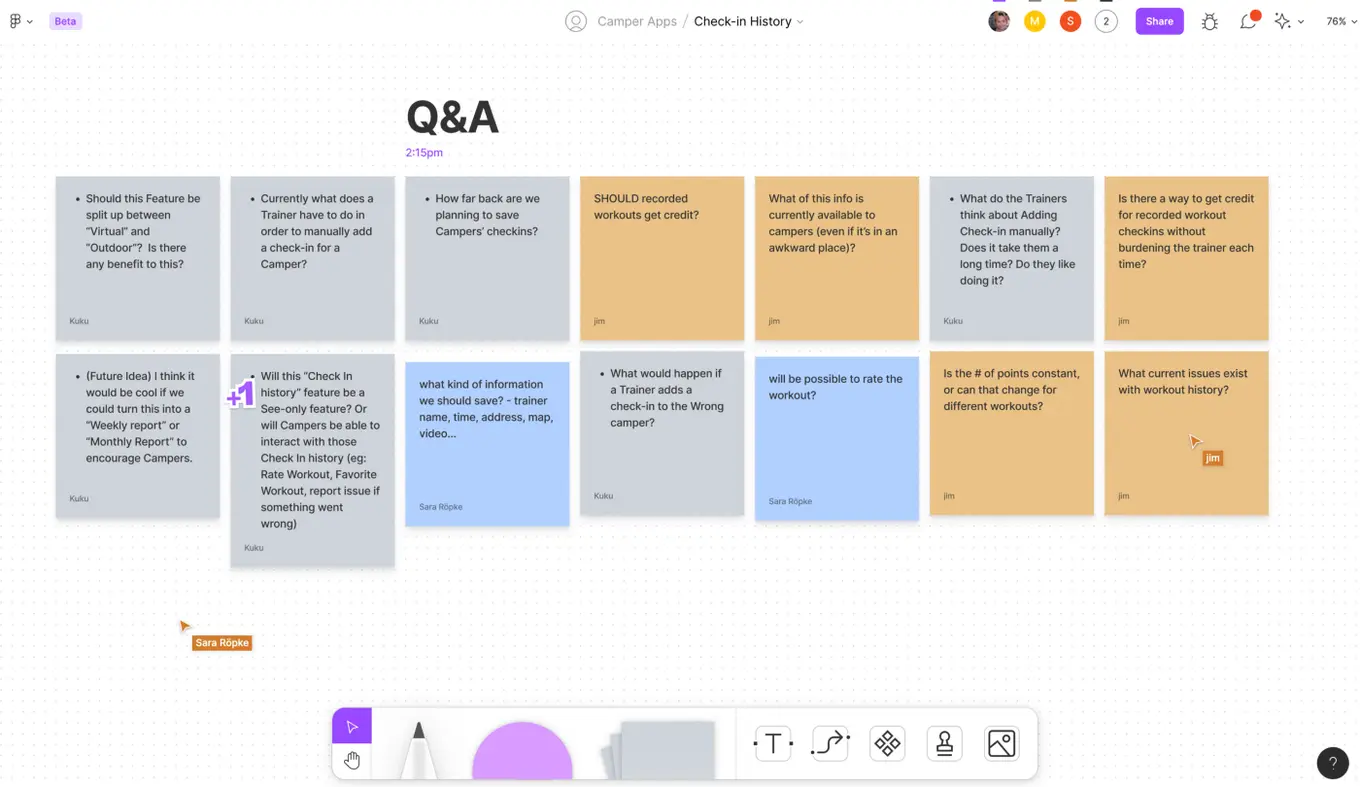Open the stamp and emote tool

pyautogui.click(x=944, y=743)
